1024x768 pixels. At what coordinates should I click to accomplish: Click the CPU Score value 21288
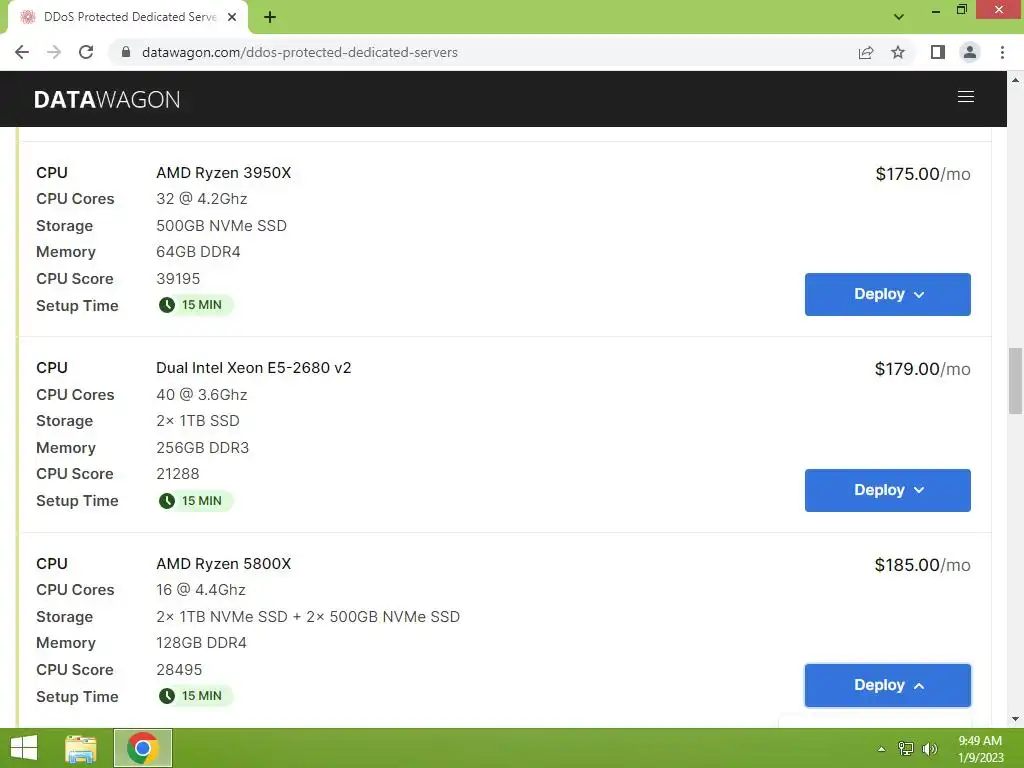[178, 473]
